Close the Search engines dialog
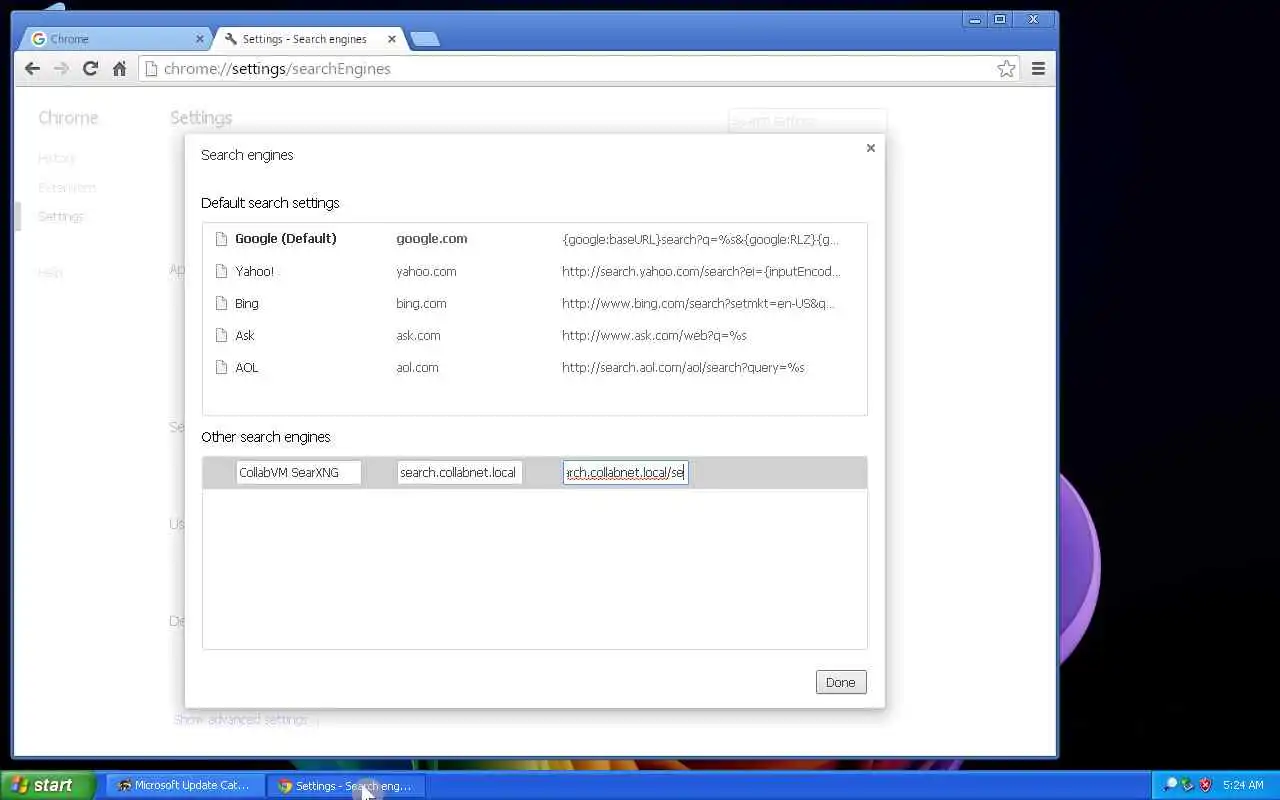1280x800 pixels. tap(870, 148)
